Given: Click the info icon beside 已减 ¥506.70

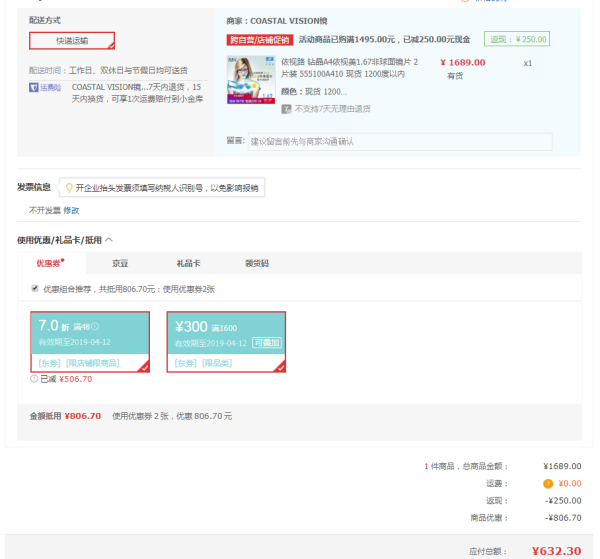Looking at the screenshot, I should coord(34,379).
